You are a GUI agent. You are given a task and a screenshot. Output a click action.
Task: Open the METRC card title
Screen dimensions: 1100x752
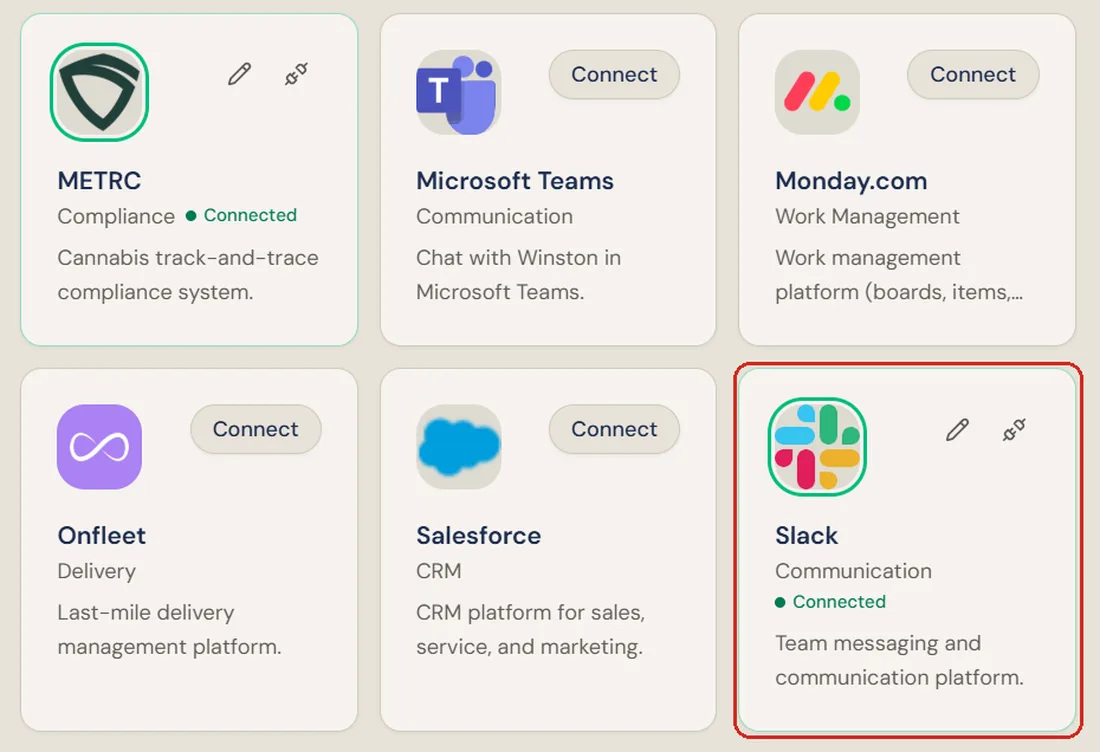(100, 181)
